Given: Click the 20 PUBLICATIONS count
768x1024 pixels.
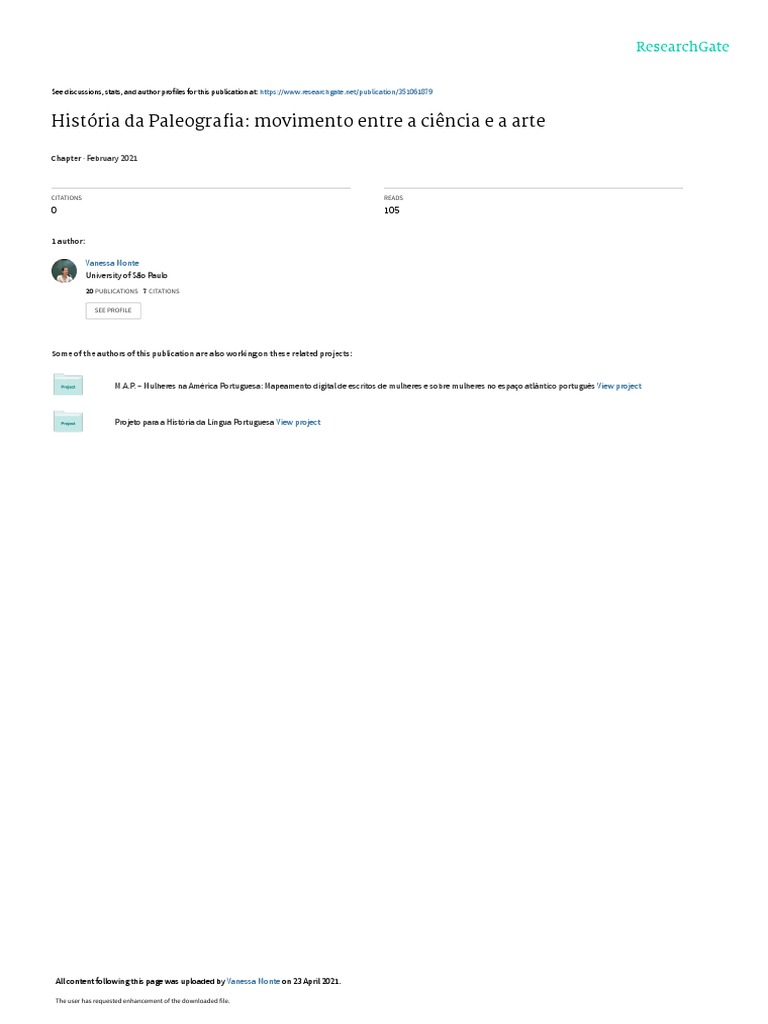Looking at the screenshot, I should click(x=112, y=291).
